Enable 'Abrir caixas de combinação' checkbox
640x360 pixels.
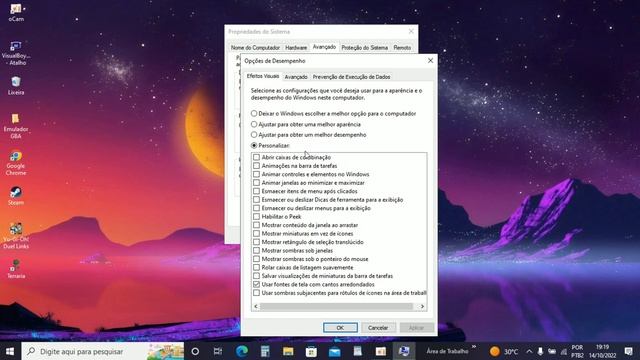point(256,157)
